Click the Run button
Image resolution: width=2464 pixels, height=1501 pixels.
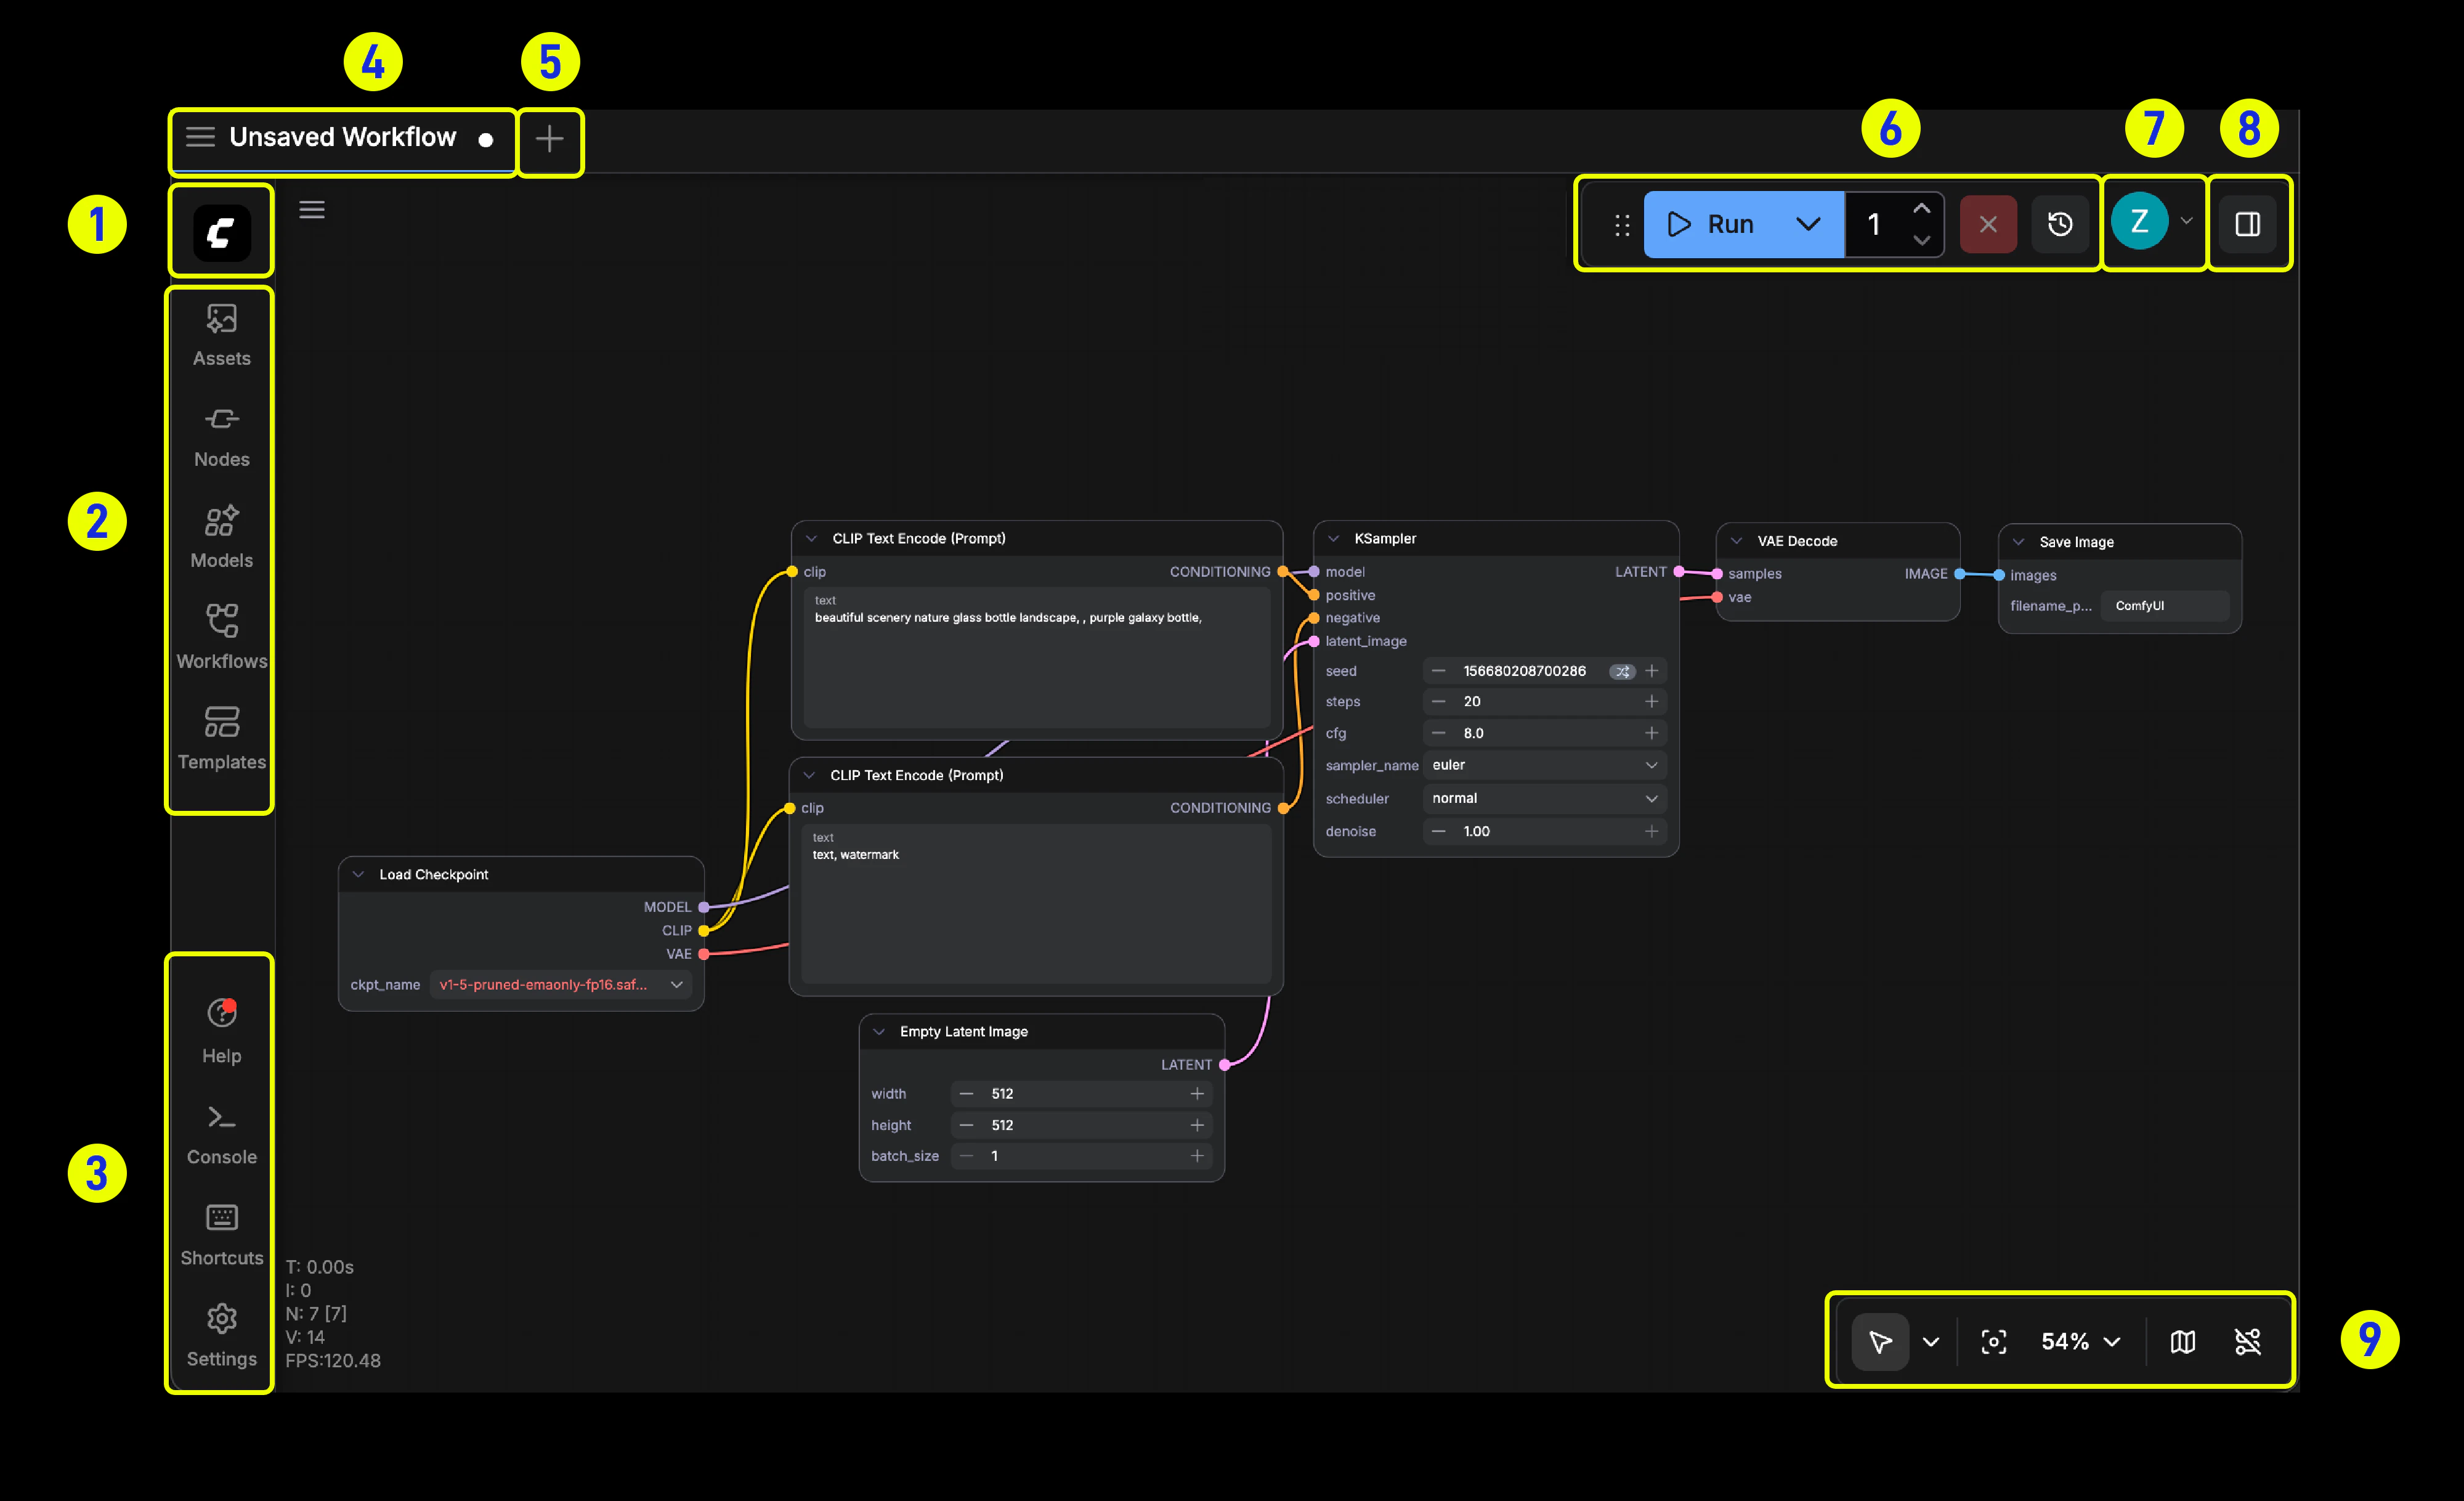[1712, 224]
